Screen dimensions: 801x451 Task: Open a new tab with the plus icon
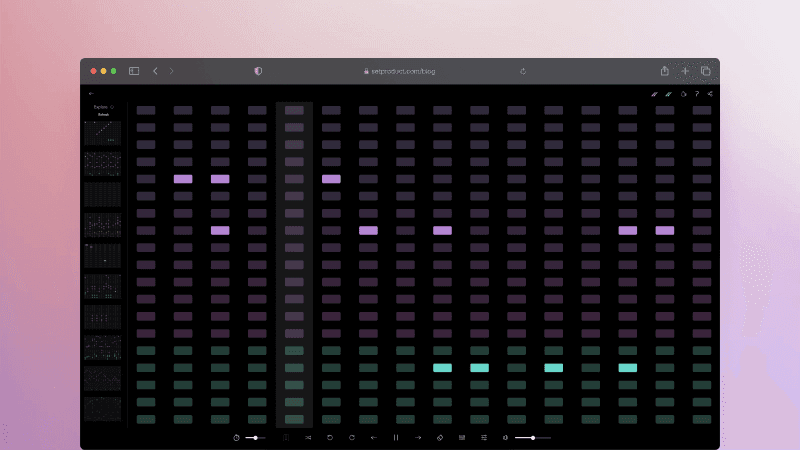(x=685, y=71)
